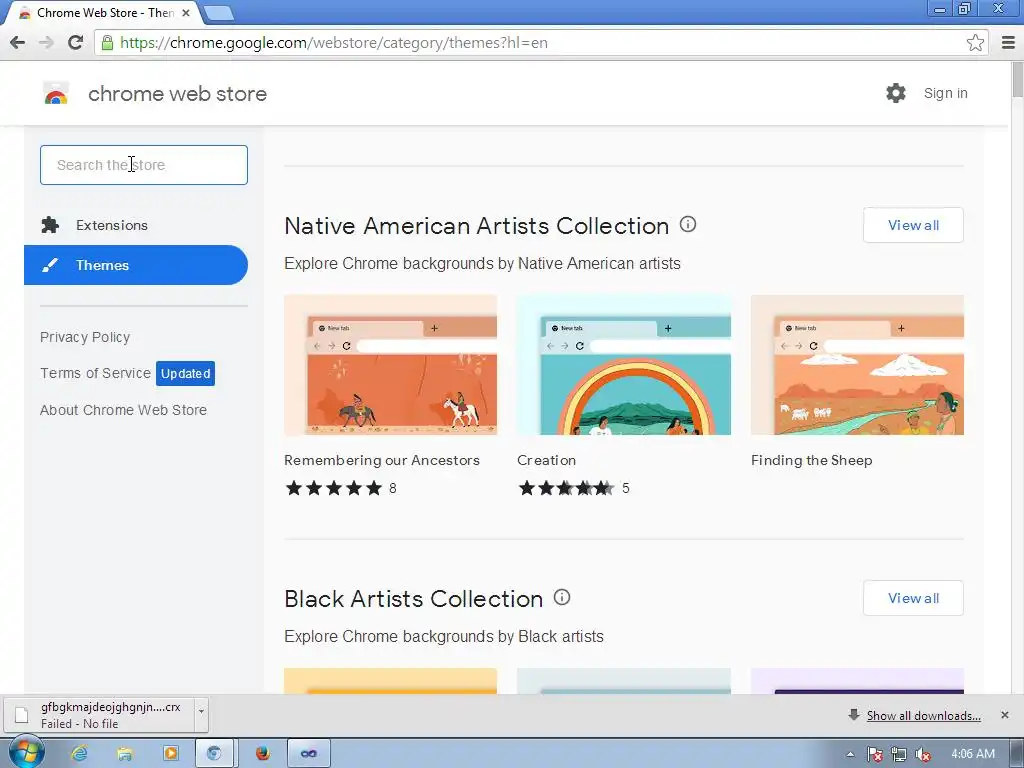Switch to the Chrome Web Store tab
This screenshot has height=768, width=1024.
[x=104, y=13]
